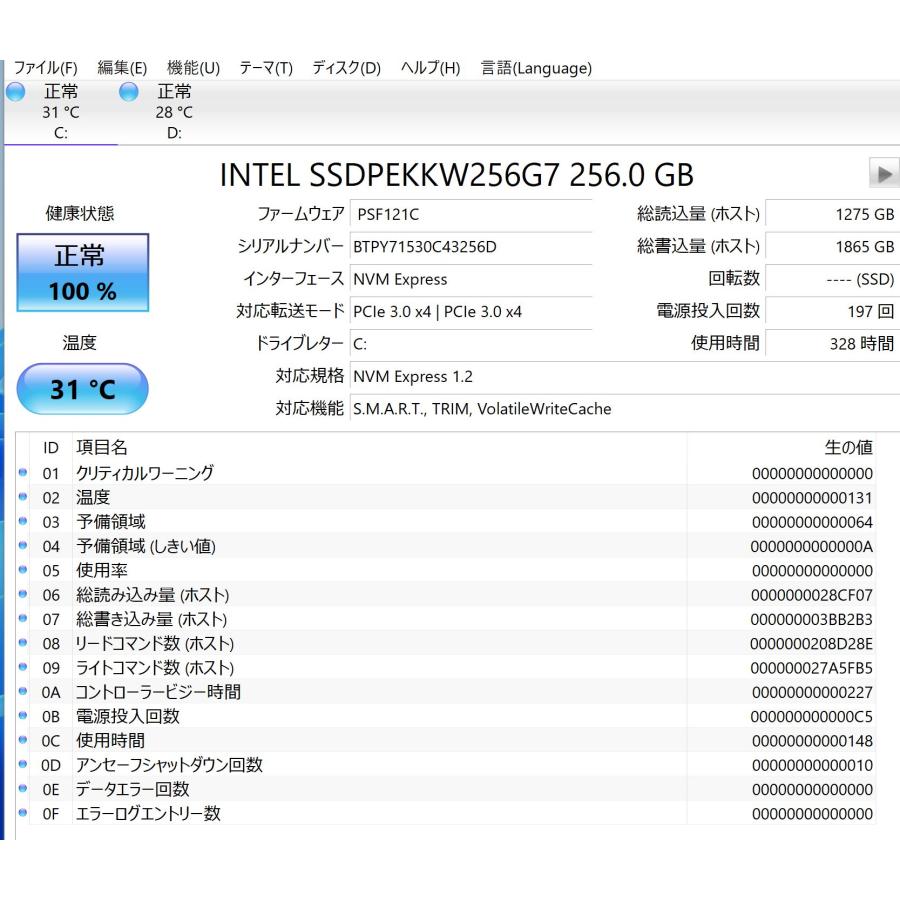Open the テーマ(T) menu
The image size is (900, 900).
(x=266, y=68)
